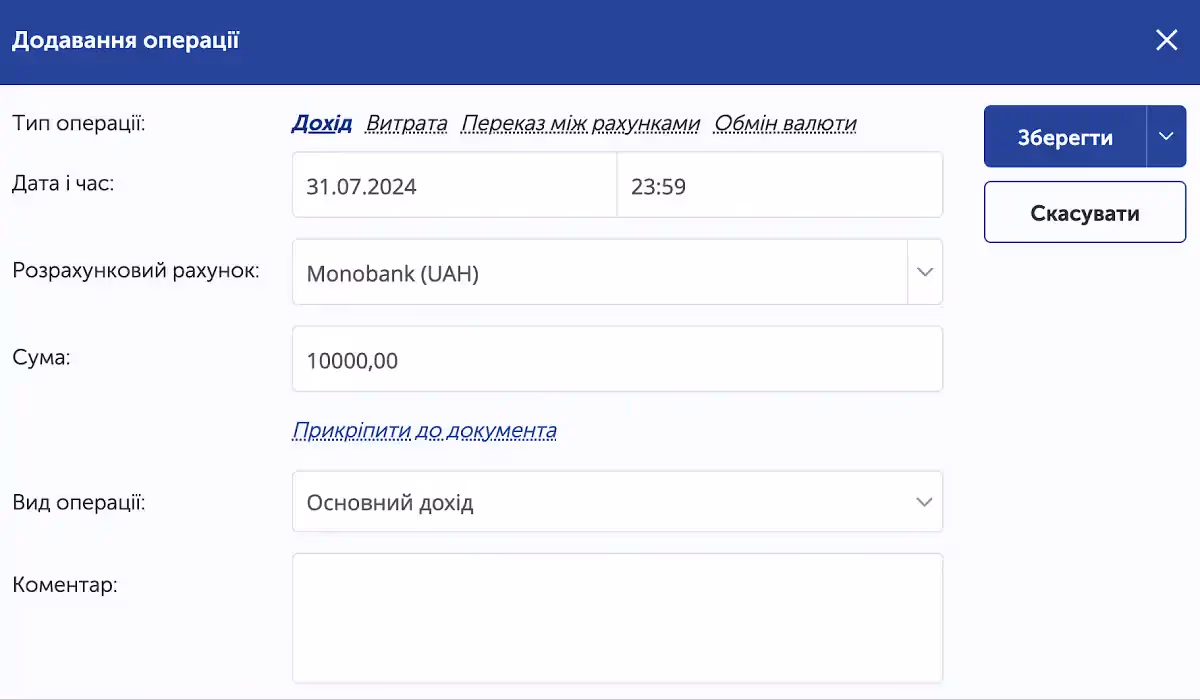Select the time field showing 23:59
The height and width of the screenshot is (700, 1200).
(x=780, y=184)
